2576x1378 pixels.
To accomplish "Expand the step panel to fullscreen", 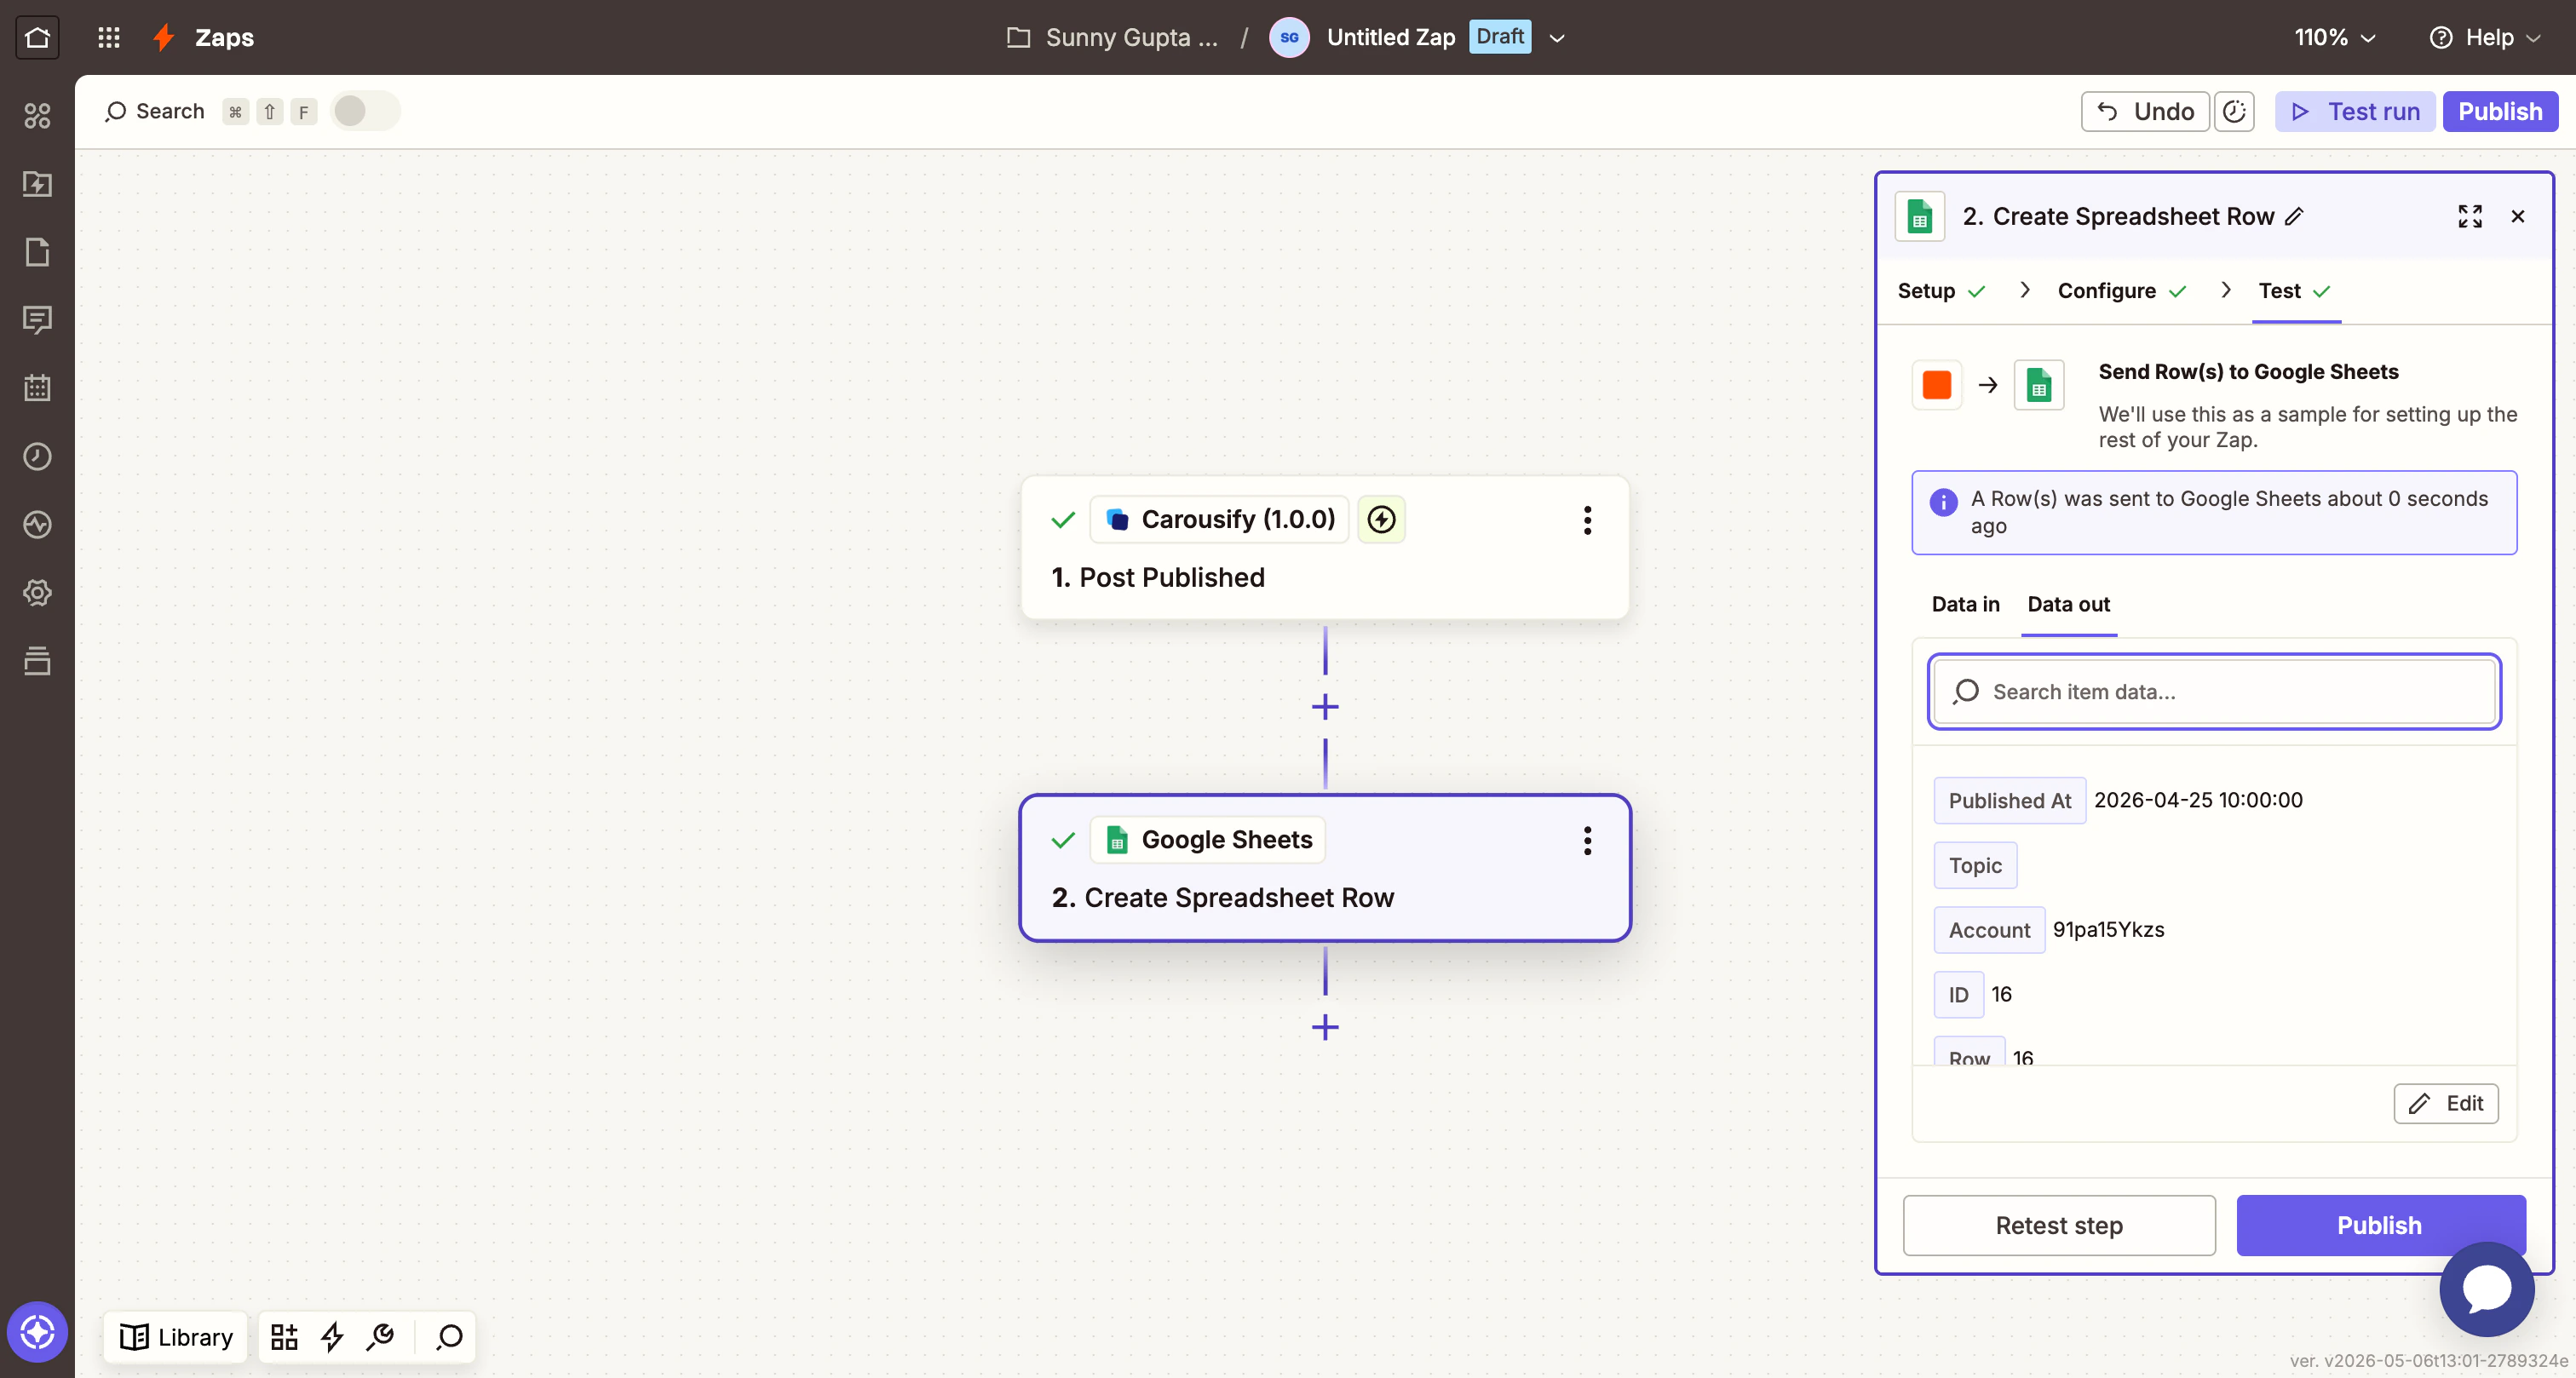I will tap(2470, 216).
